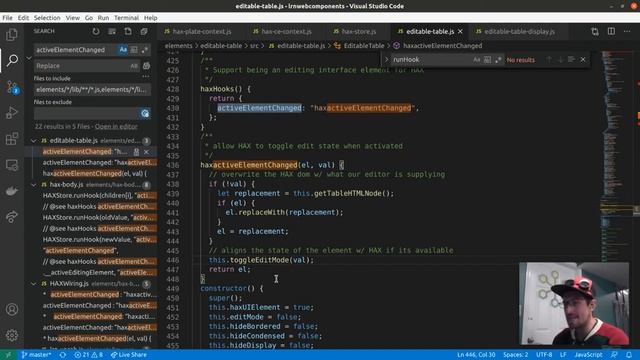Open the Explorer view in activity bar
Image resolution: width=640 pixels, height=360 pixels.
click(x=12, y=35)
